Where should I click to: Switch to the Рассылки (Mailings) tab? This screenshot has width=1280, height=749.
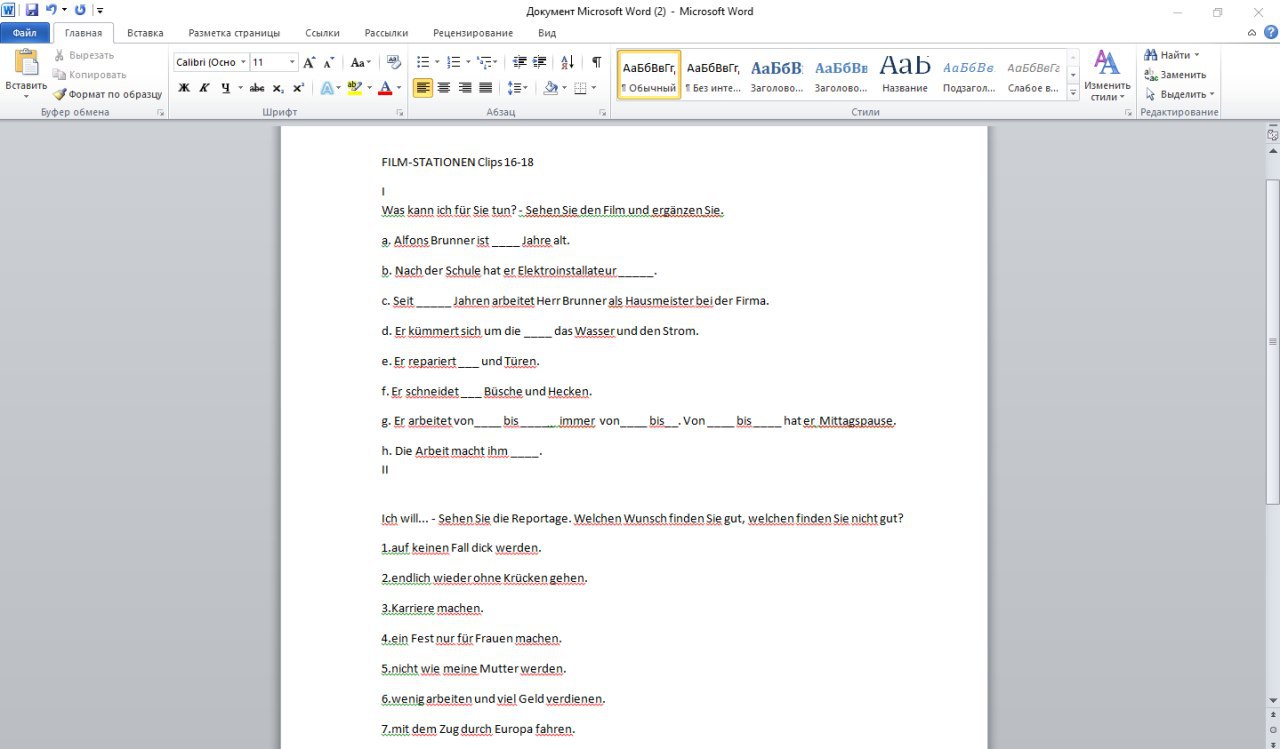[386, 33]
